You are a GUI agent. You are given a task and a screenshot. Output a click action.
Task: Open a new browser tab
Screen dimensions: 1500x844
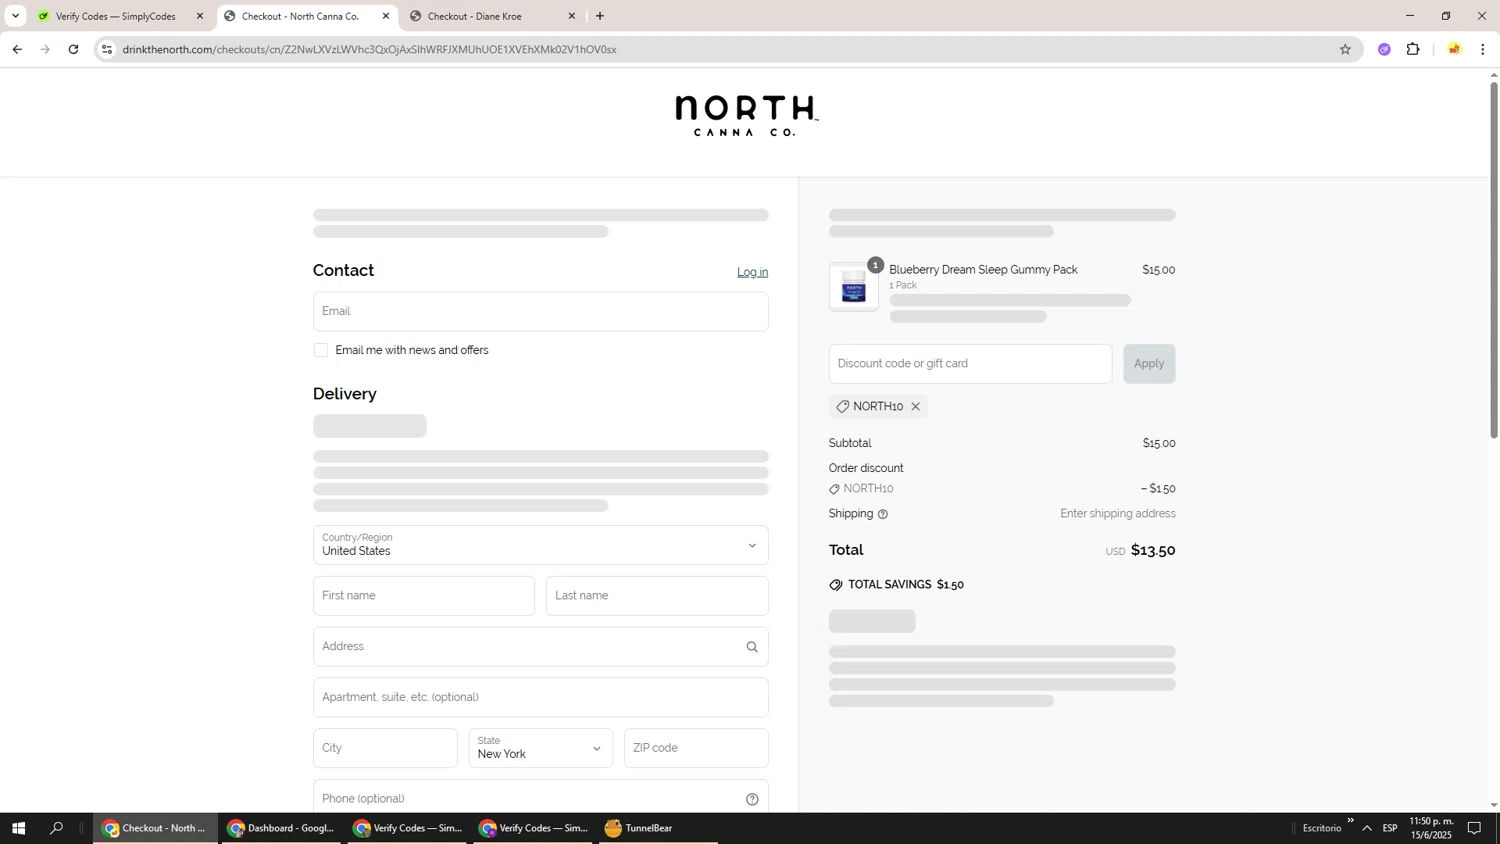pyautogui.click(x=600, y=16)
